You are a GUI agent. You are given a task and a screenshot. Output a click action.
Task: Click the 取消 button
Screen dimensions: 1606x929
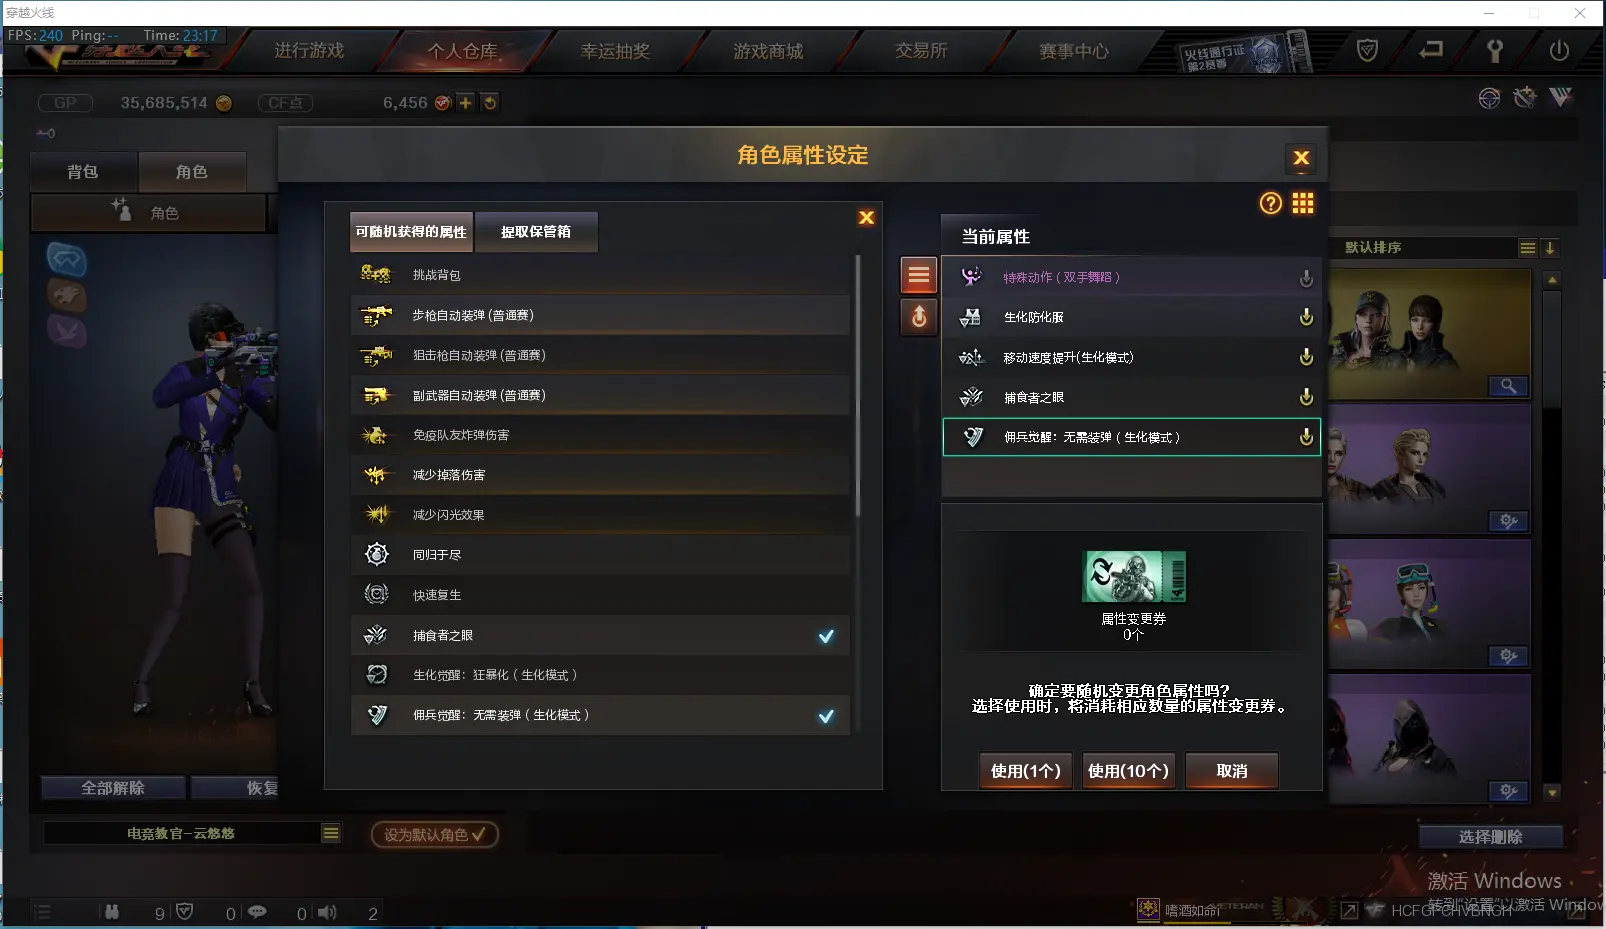(1232, 771)
